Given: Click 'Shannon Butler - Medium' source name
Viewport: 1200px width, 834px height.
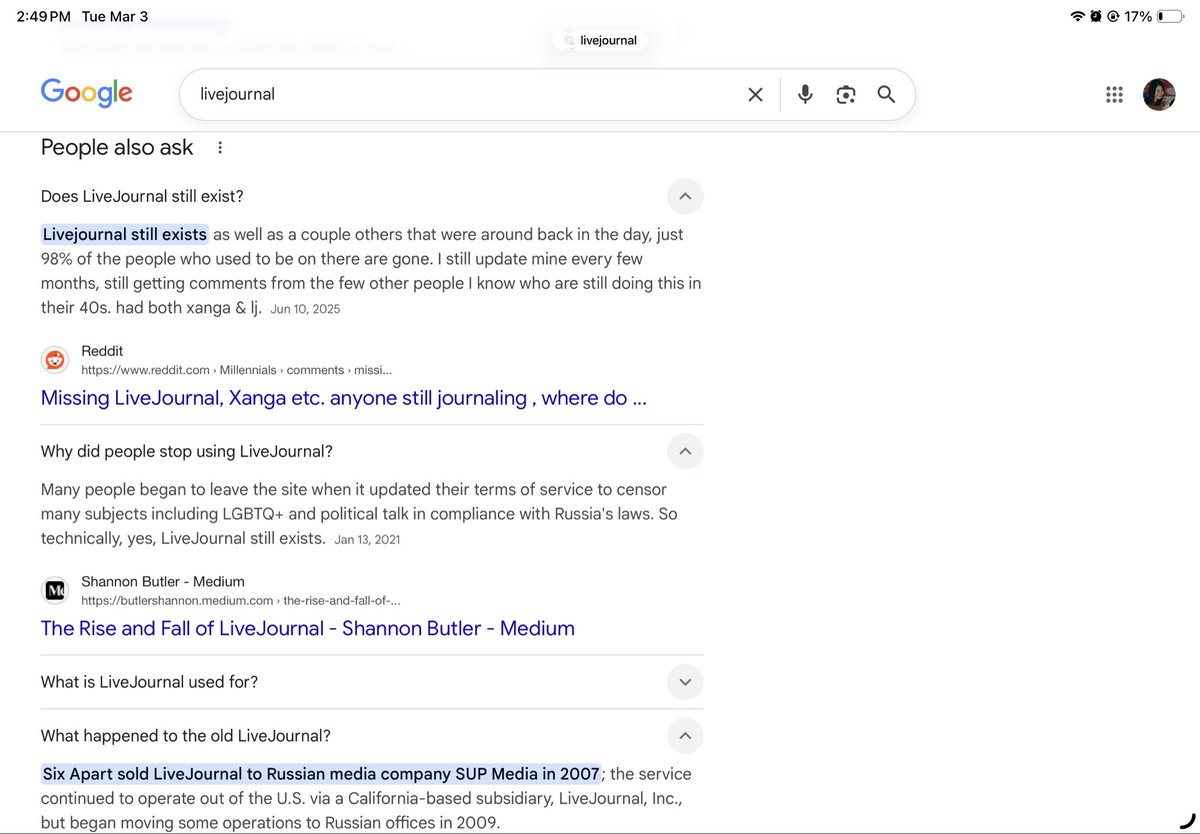Looking at the screenshot, I should [163, 582].
